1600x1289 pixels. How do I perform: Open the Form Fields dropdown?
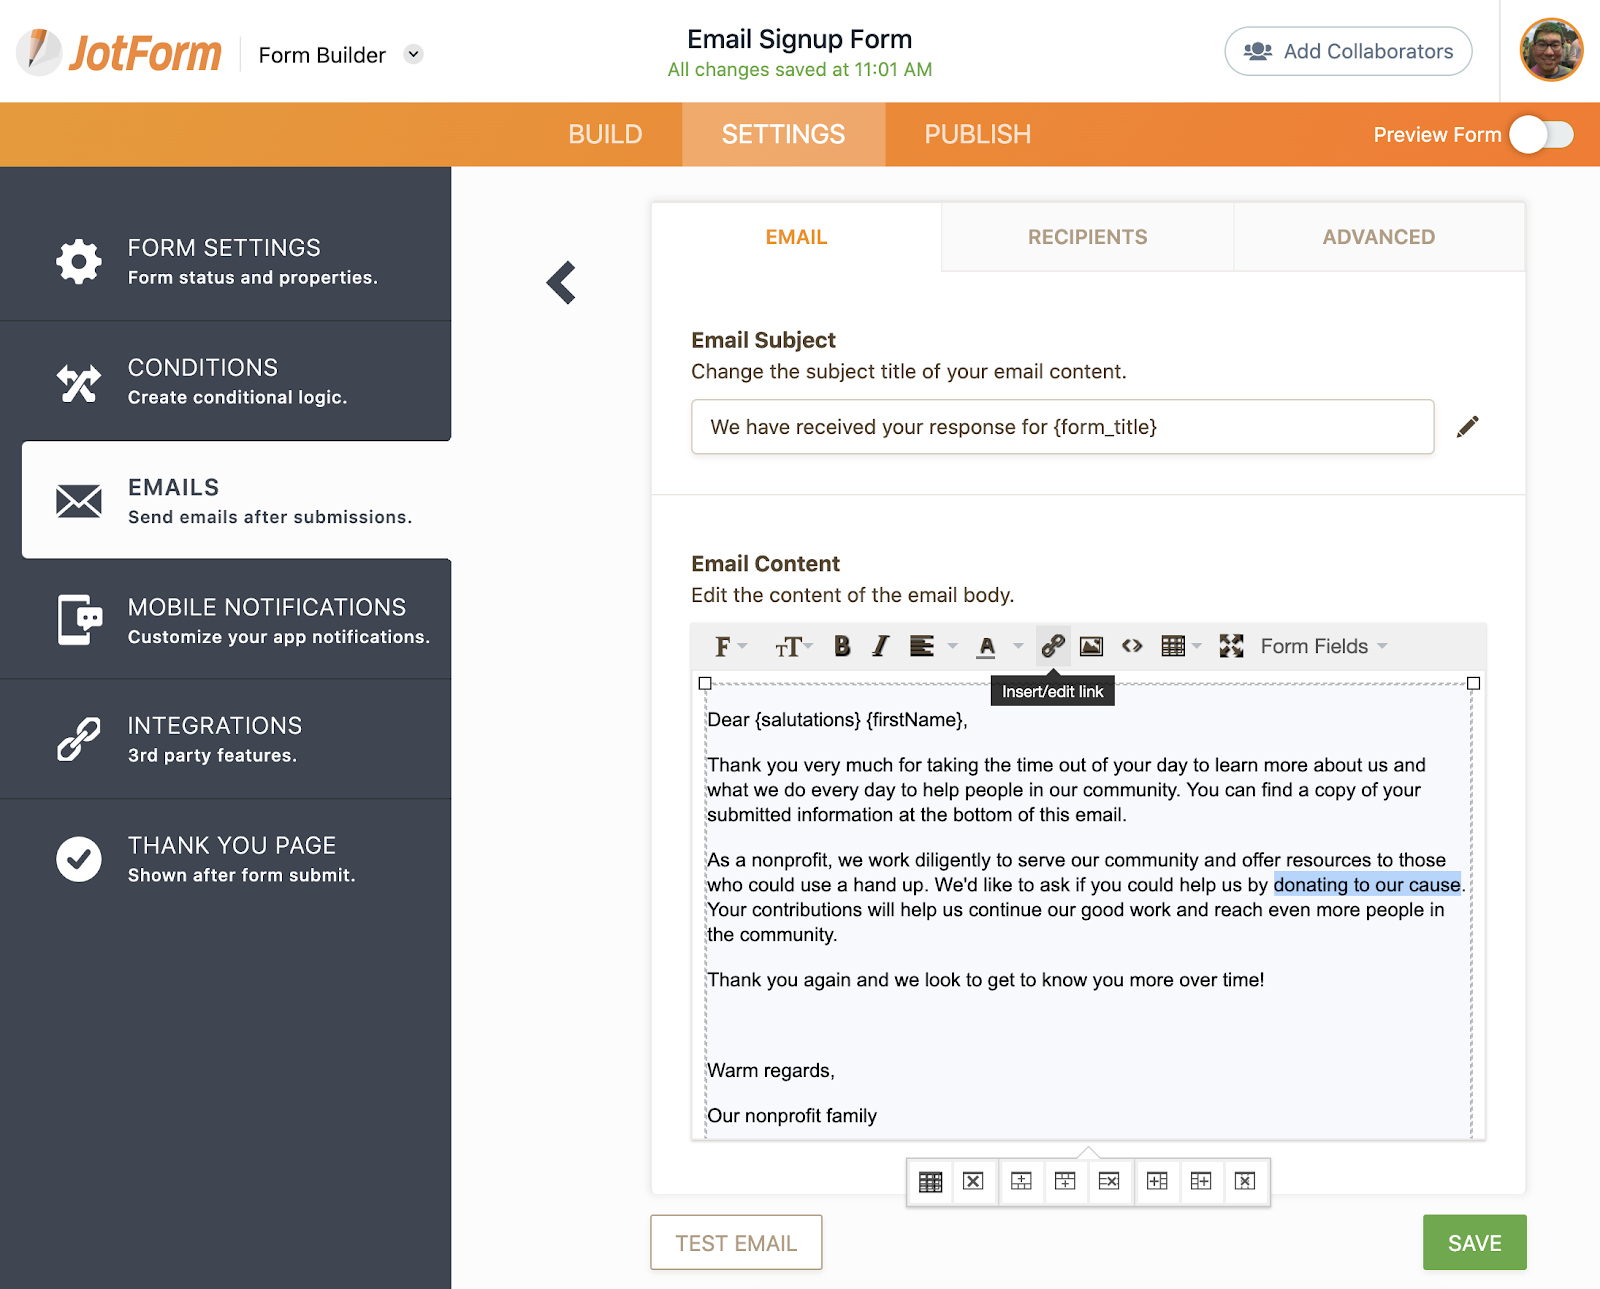1324,646
